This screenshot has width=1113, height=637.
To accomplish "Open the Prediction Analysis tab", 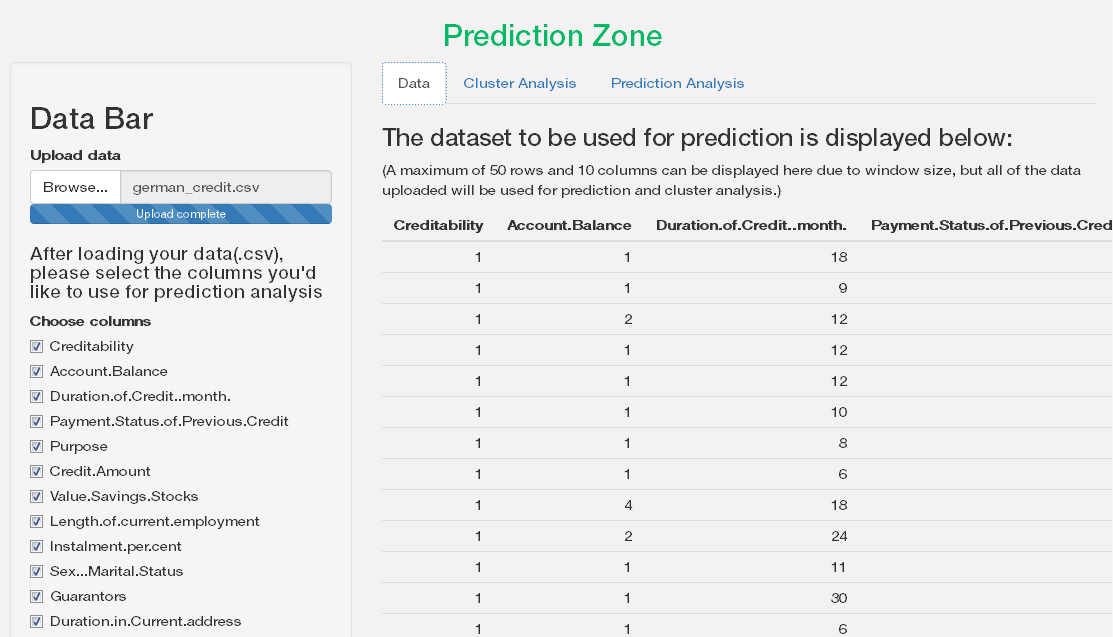I will (677, 84).
